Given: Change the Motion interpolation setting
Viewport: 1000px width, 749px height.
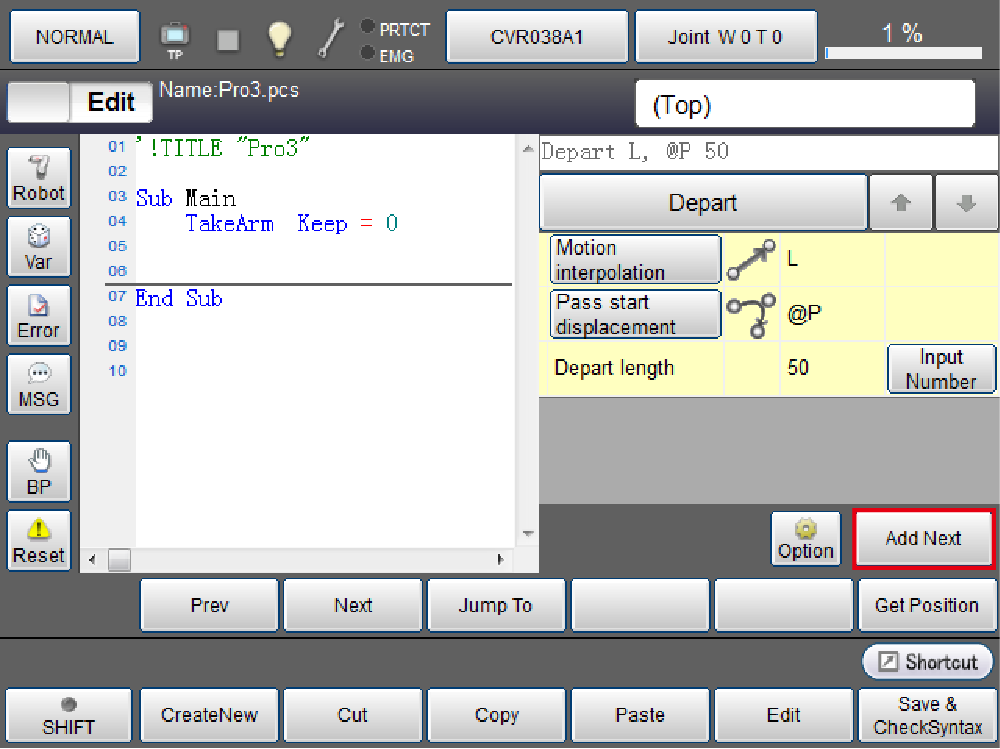Looking at the screenshot, I should (x=636, y=260).
